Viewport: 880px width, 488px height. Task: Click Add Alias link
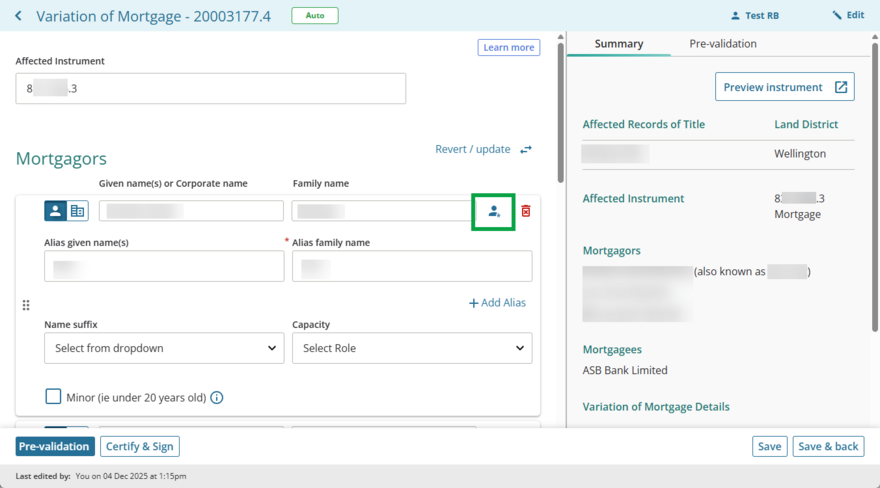[497, 303]
